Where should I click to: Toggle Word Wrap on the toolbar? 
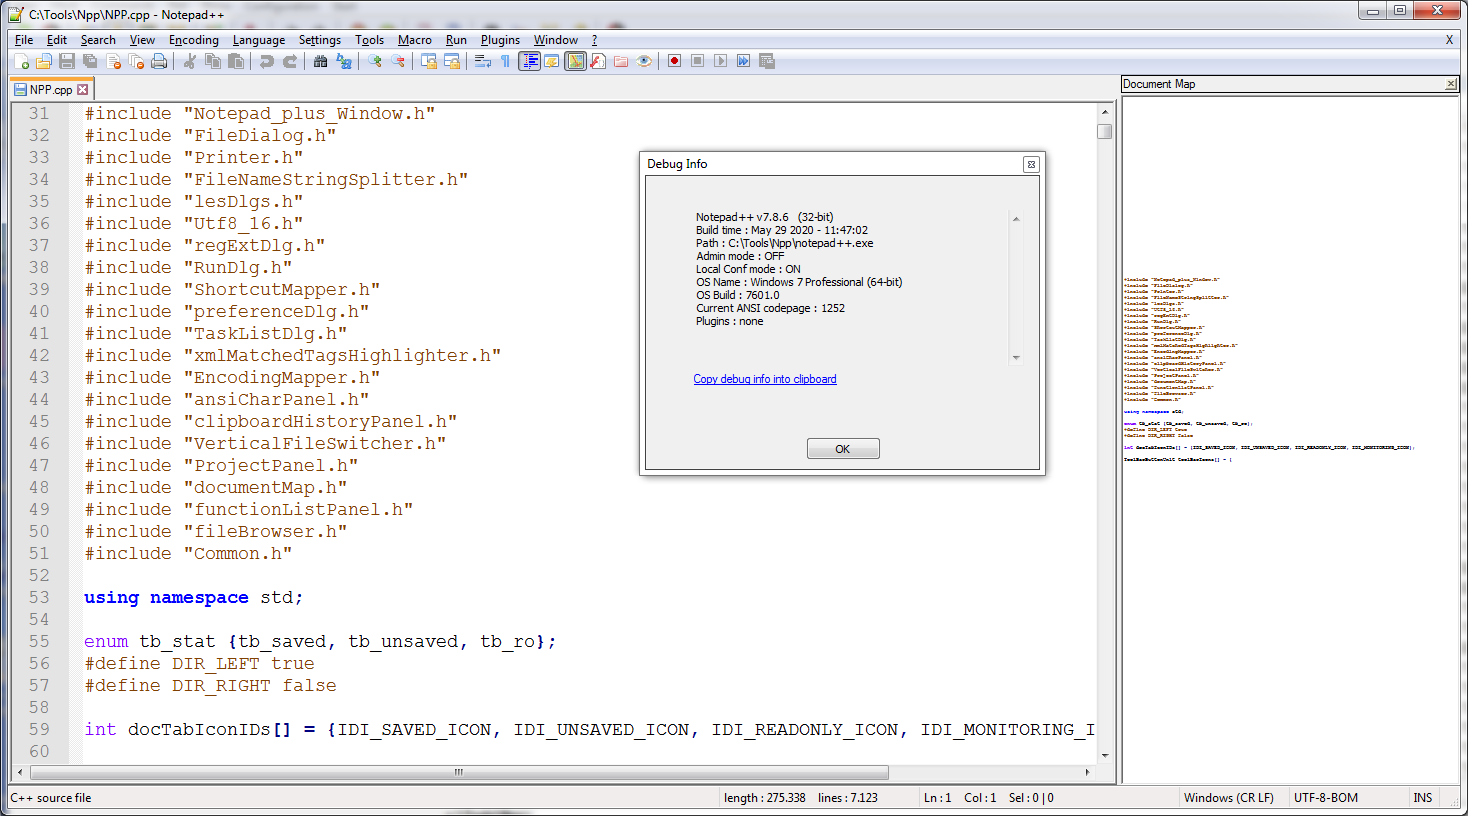[482, 61]
